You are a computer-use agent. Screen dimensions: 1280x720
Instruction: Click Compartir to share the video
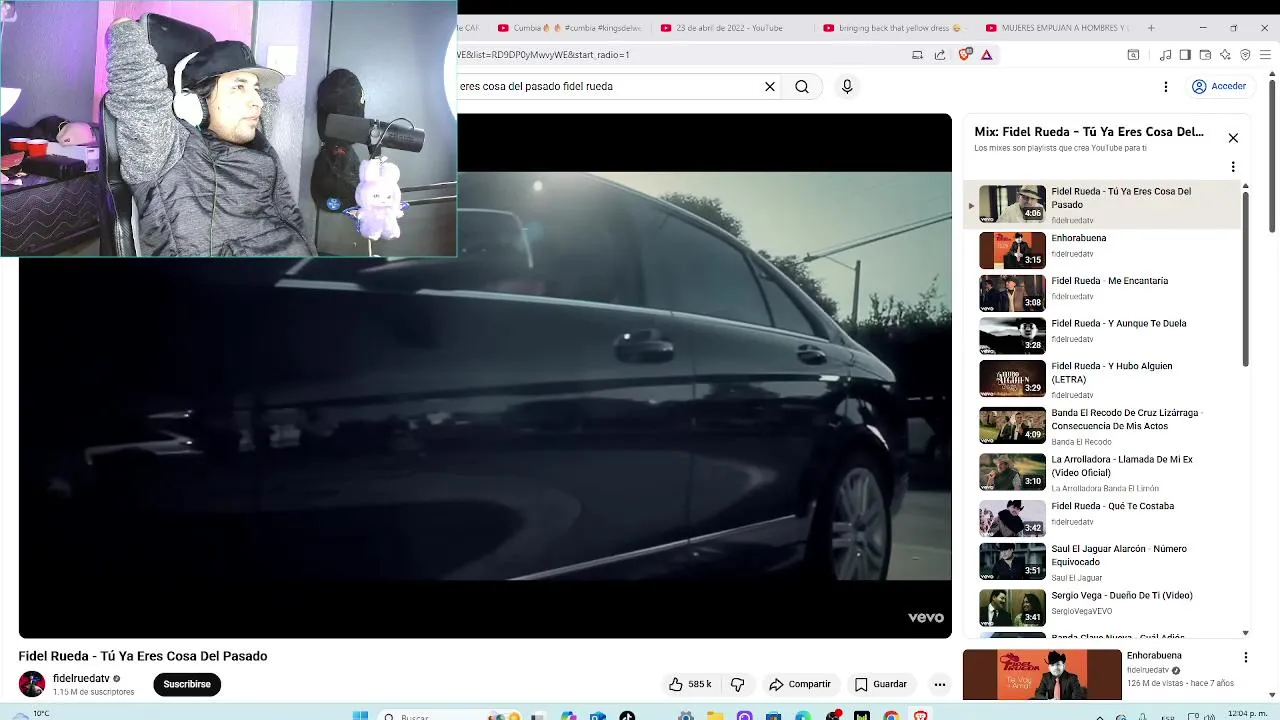(800, 684)
